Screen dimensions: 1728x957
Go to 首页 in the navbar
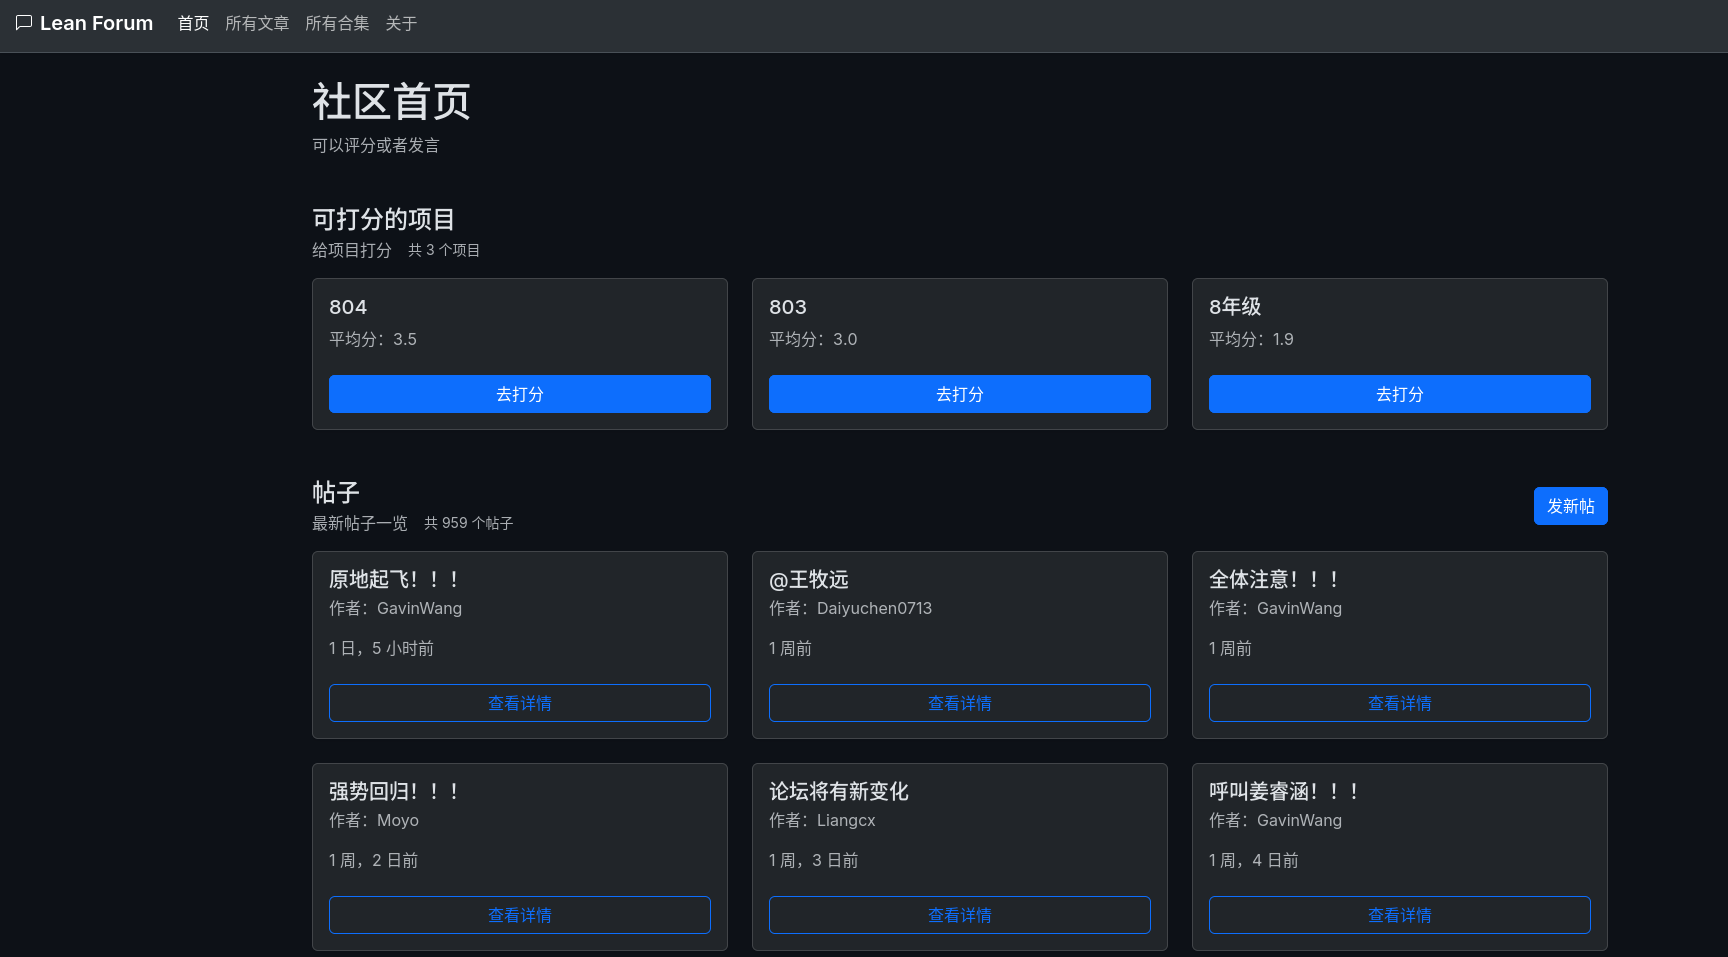point(193,23)
